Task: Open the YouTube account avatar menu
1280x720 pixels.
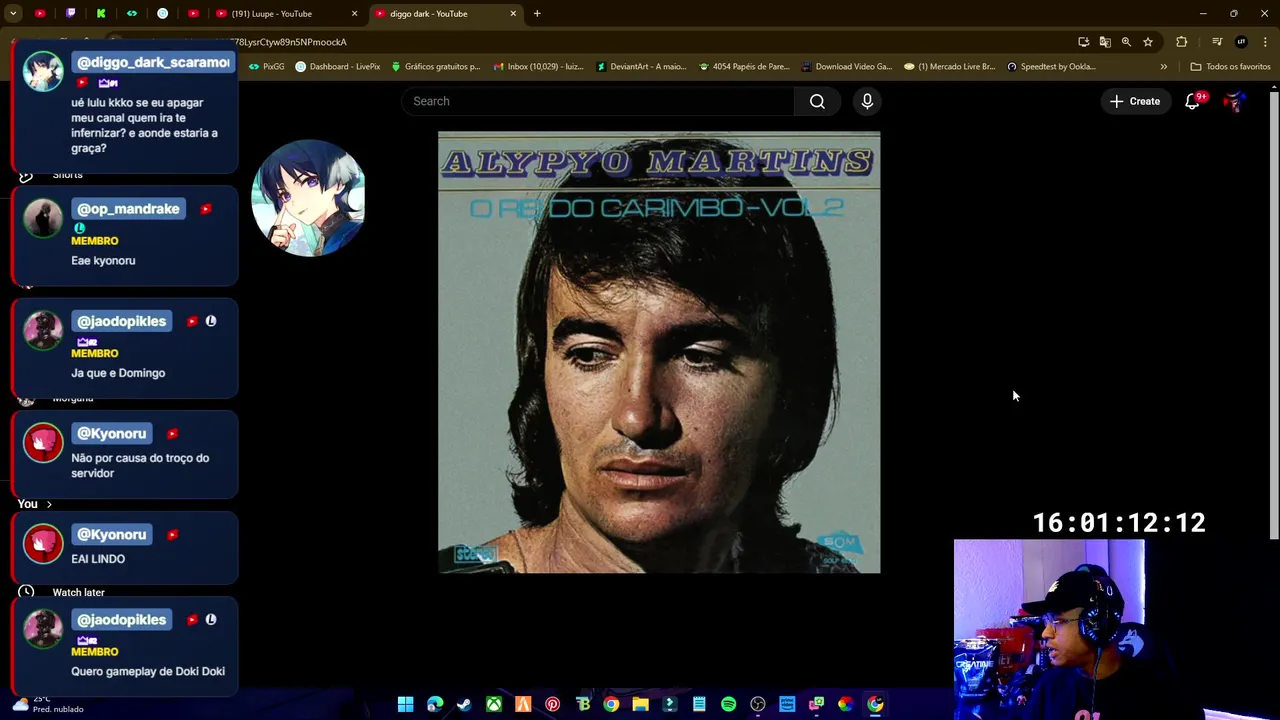Action: point(1236,101)
